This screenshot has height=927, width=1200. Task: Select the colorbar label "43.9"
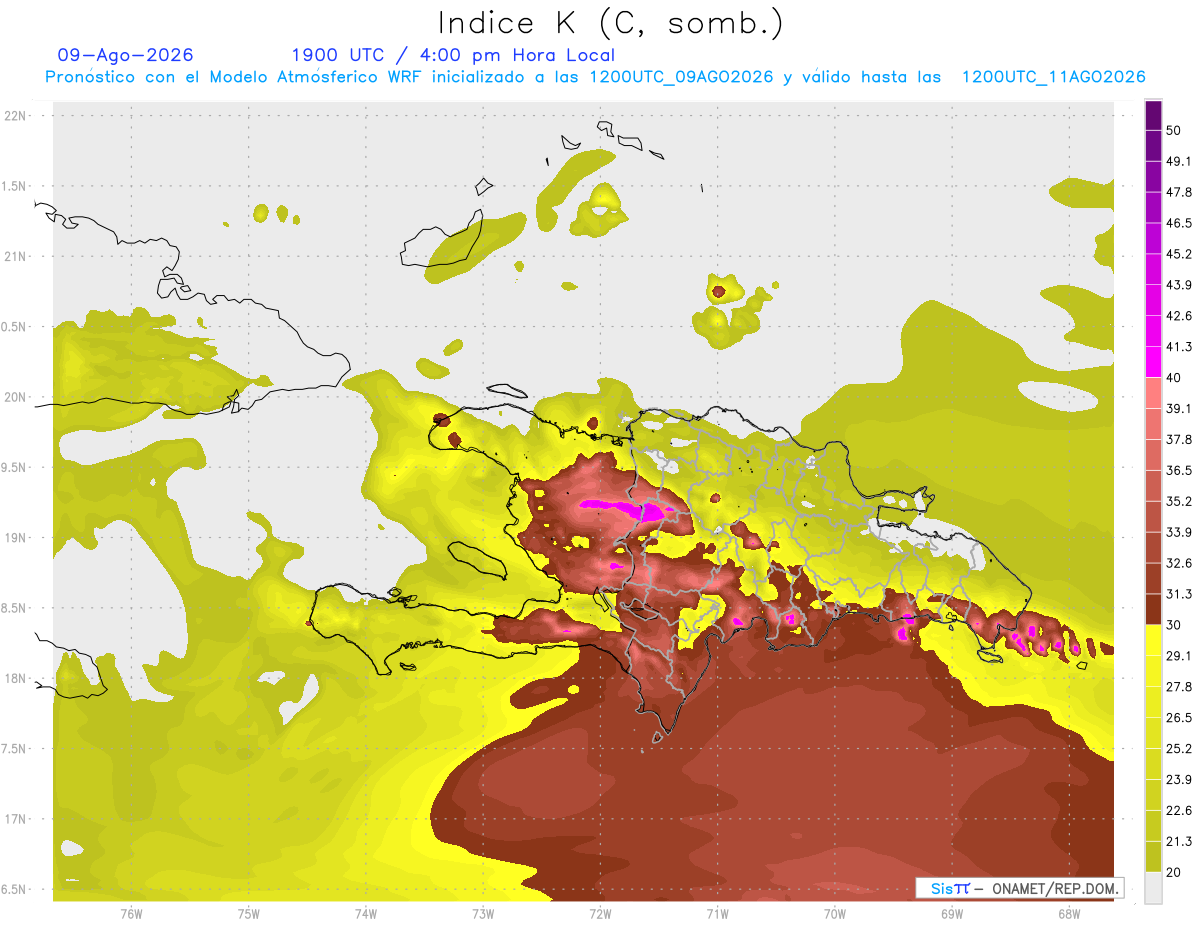[x=1179, y=285]
